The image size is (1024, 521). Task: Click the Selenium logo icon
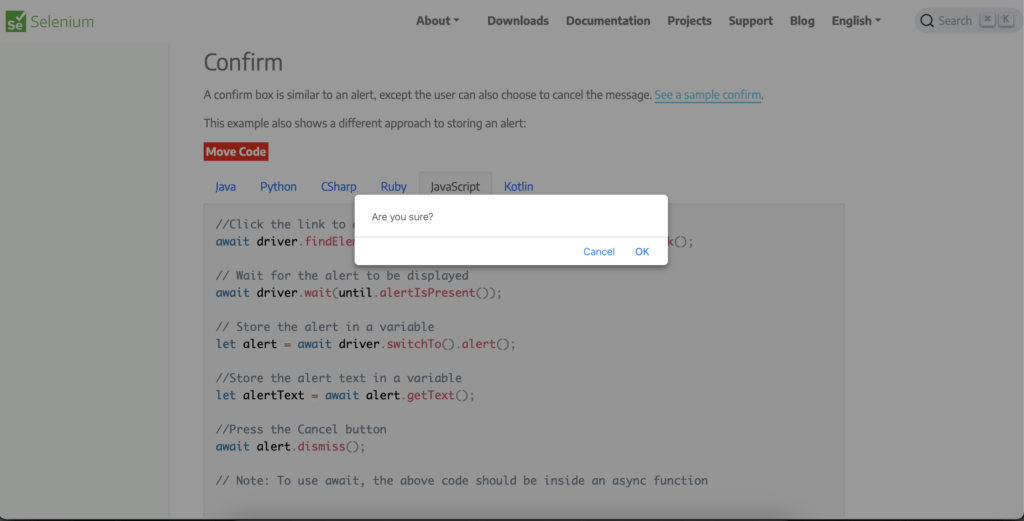point(16,21)
